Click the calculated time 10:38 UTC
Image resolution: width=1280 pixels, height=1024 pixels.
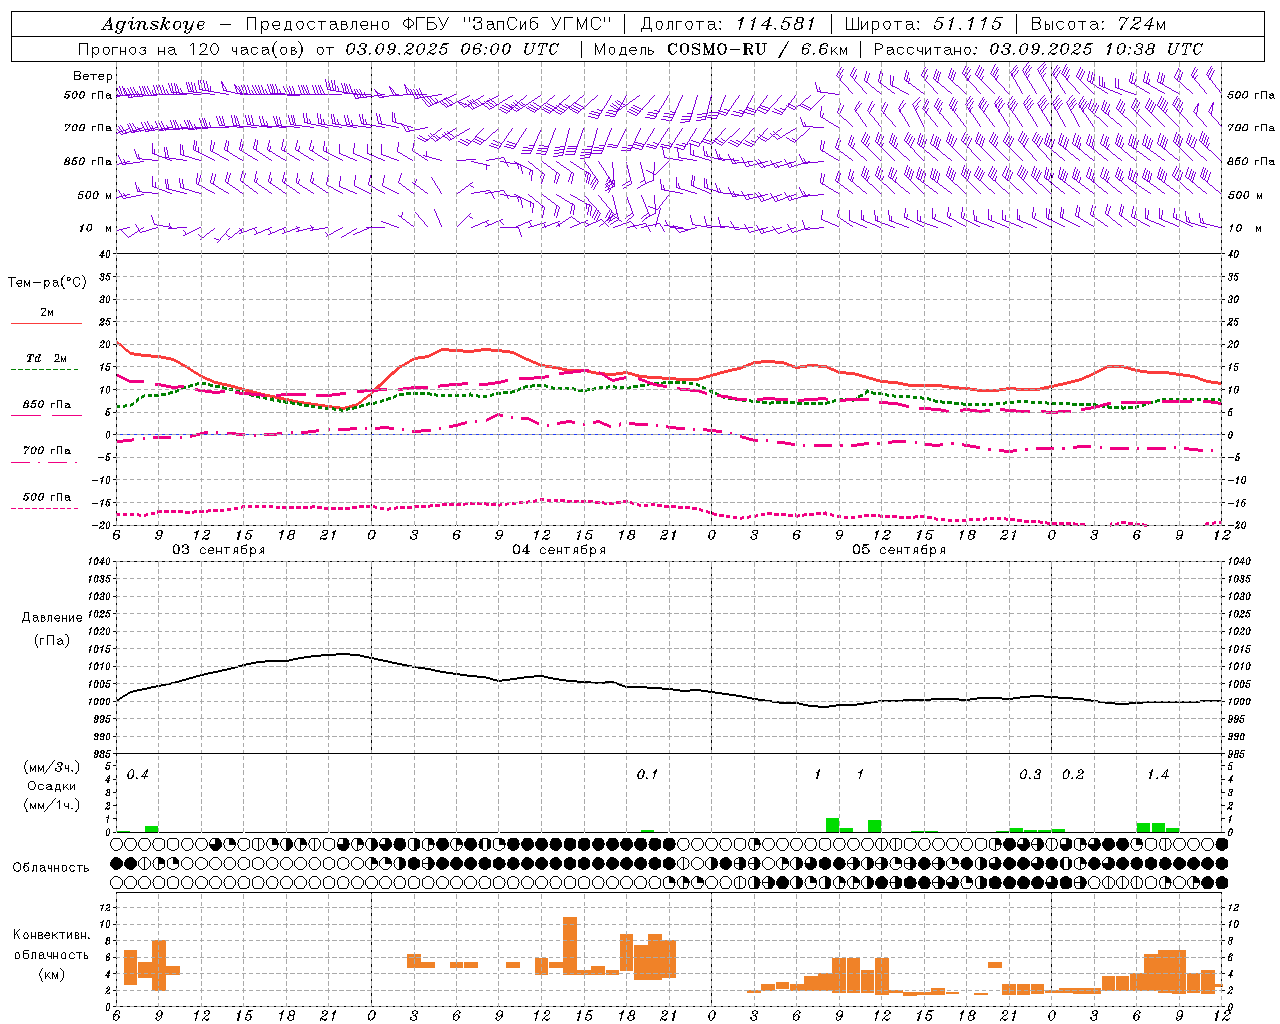click(x=1152, y=49)
